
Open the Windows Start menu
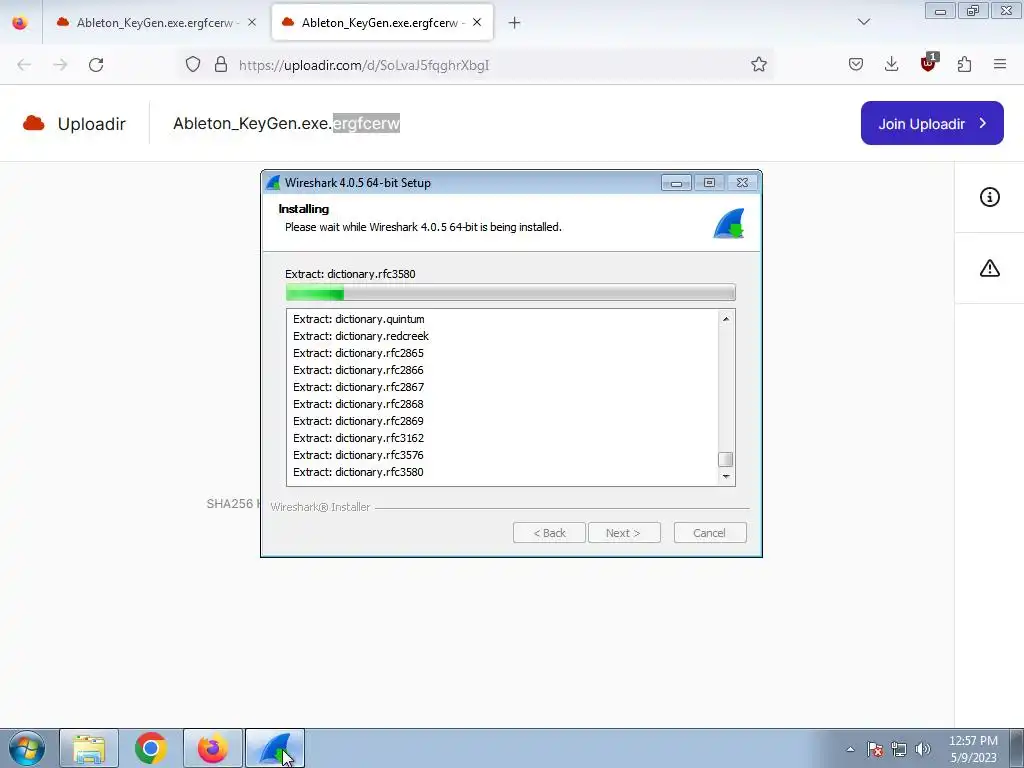tap(27, 748)
